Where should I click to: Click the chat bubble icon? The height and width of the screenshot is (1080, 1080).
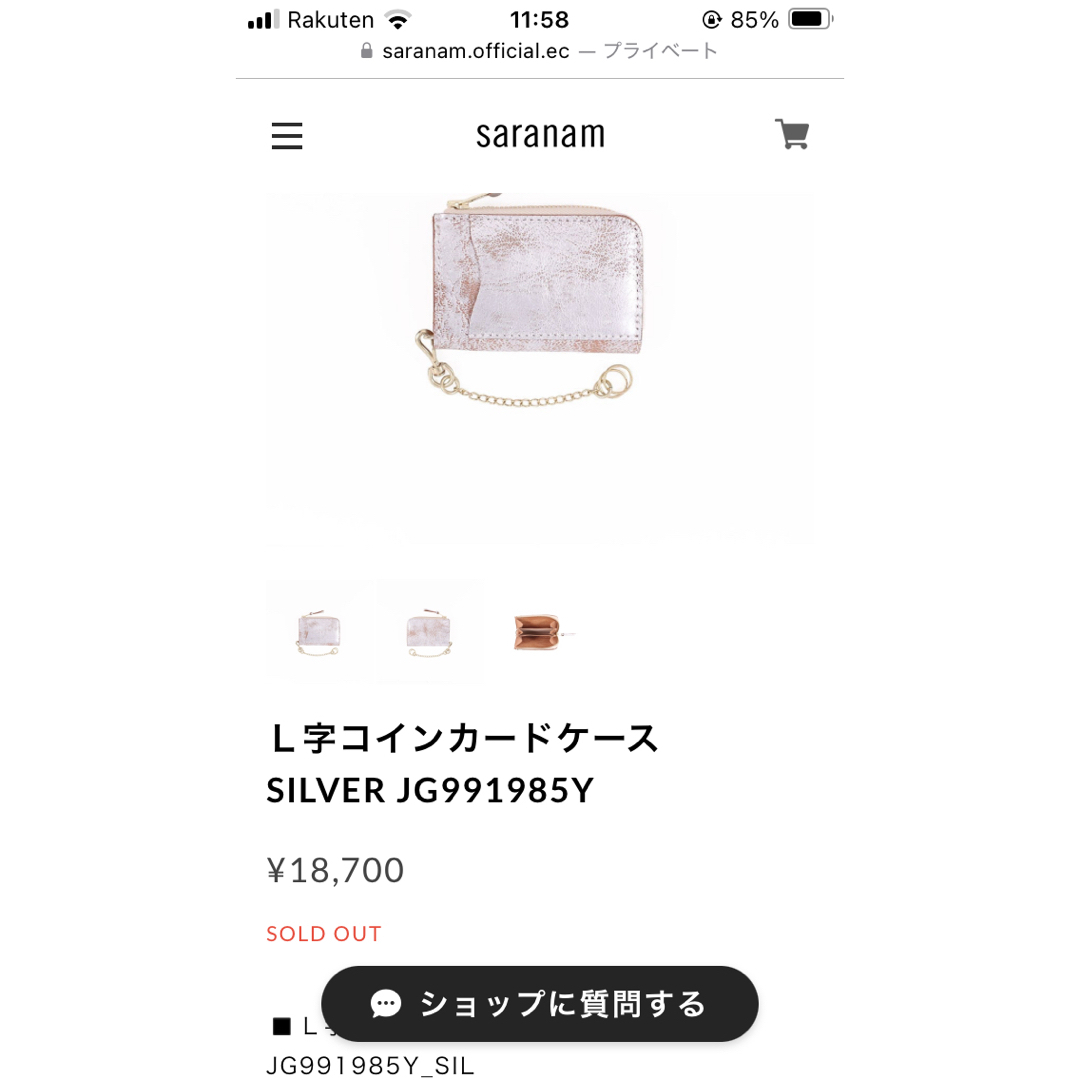coord(386,1004)
